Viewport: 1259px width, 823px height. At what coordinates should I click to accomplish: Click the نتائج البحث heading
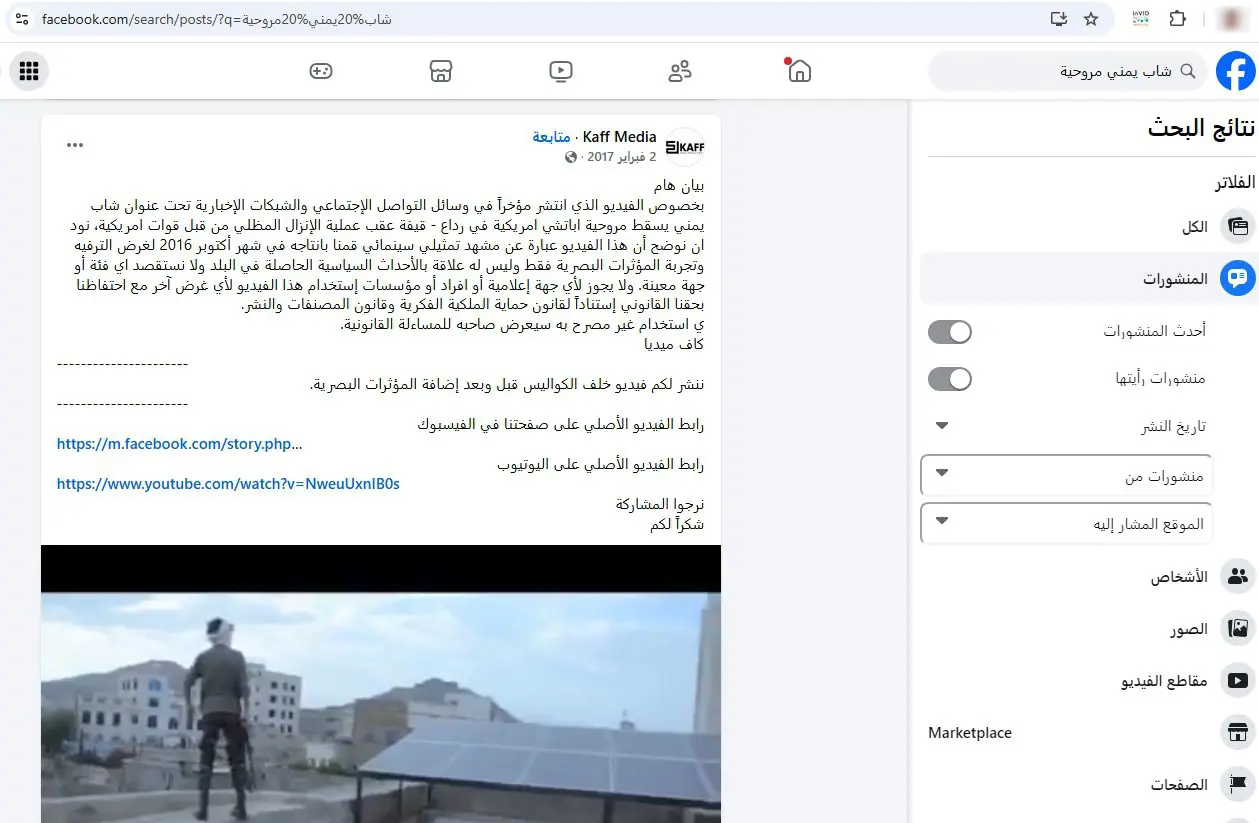tap(1202, 128)
